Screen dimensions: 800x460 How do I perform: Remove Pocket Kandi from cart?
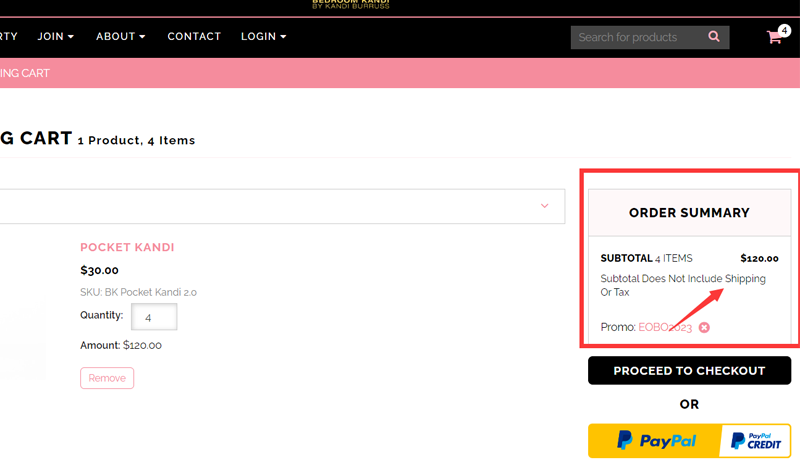pyautogui.click(x=107, y=378)
